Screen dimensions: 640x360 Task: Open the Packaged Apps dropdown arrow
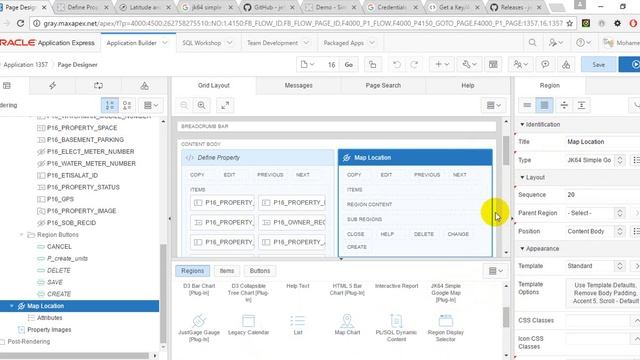click(x=372, y=42)
